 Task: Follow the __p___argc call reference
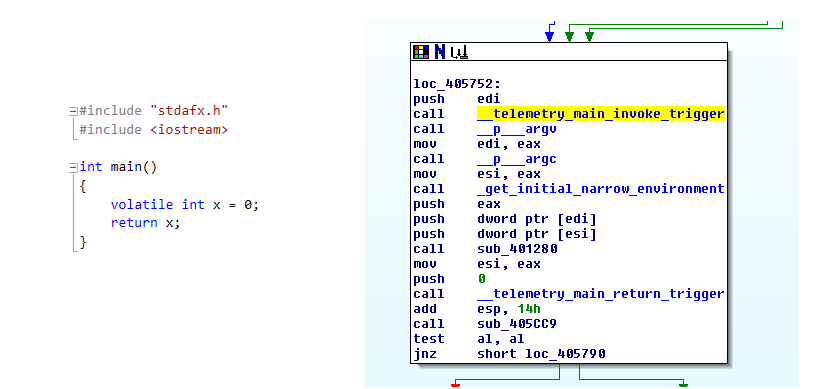(x=516, y=159)
